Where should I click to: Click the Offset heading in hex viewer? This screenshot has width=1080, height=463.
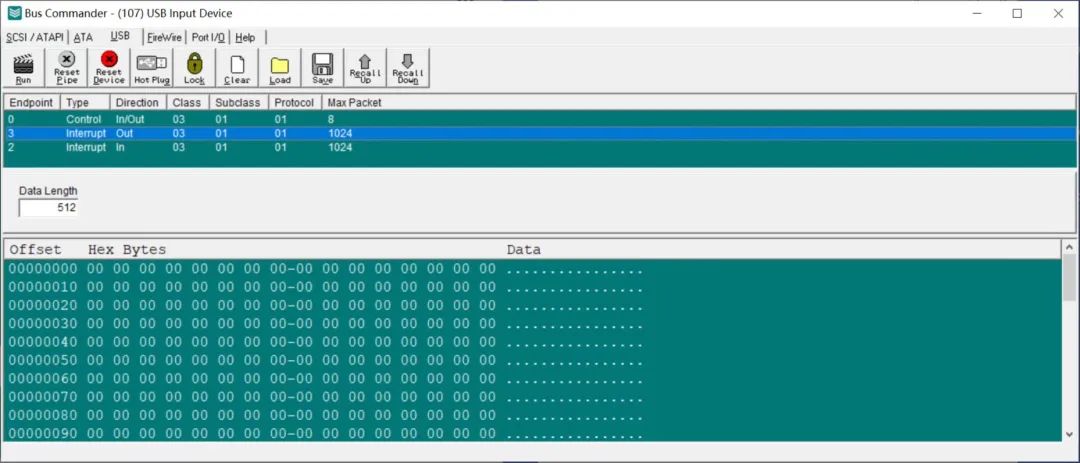[x=35, y=249]
